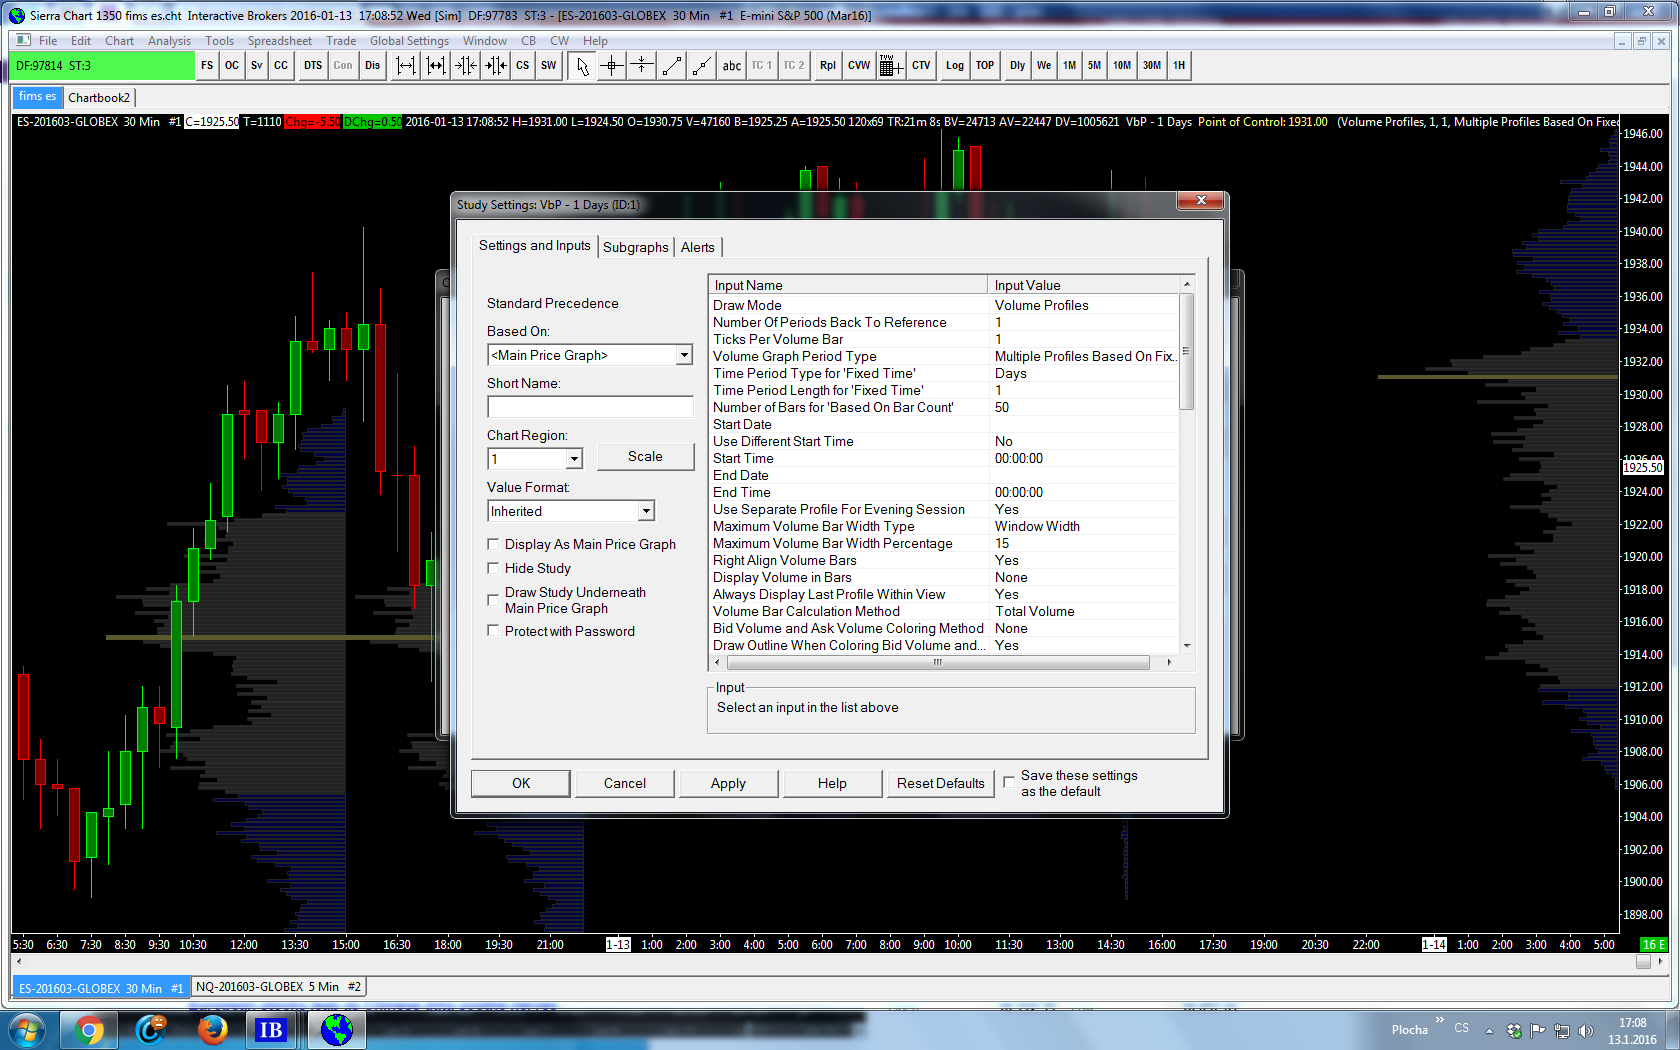1680x1050 pixels.
Task: Click the FS toolbar button
Action: click(207, 66)
